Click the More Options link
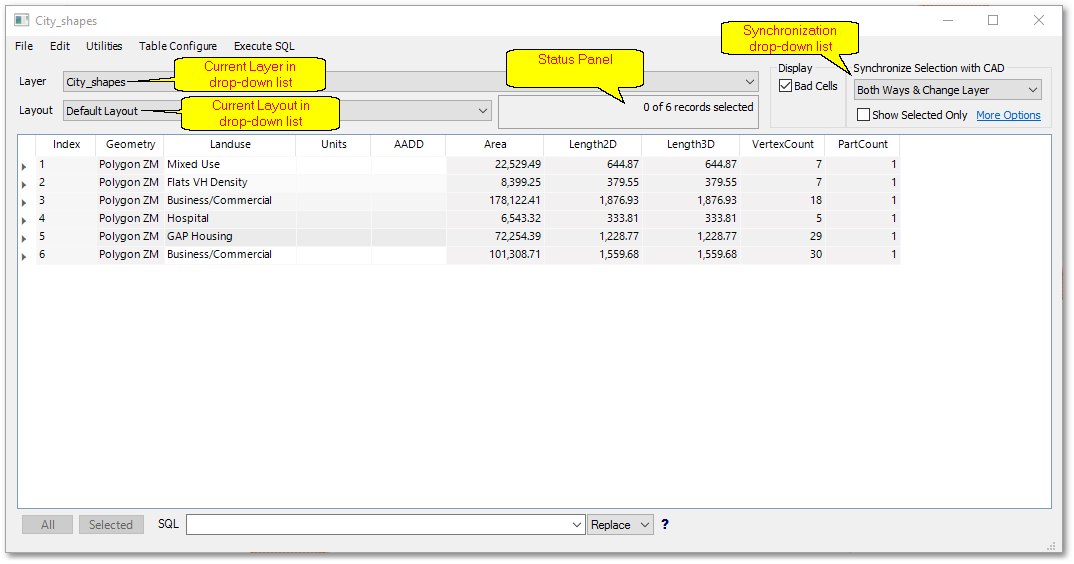This screenshot has width=1074, height=564. (x=1008, y=115)
